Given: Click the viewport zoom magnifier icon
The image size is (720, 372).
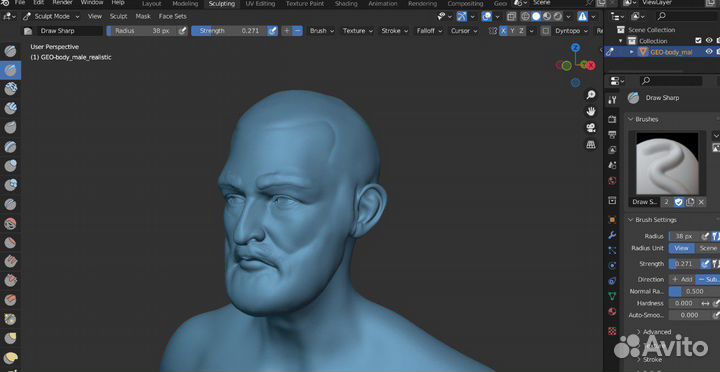Looking at the screenshot, I should (591, 95).
